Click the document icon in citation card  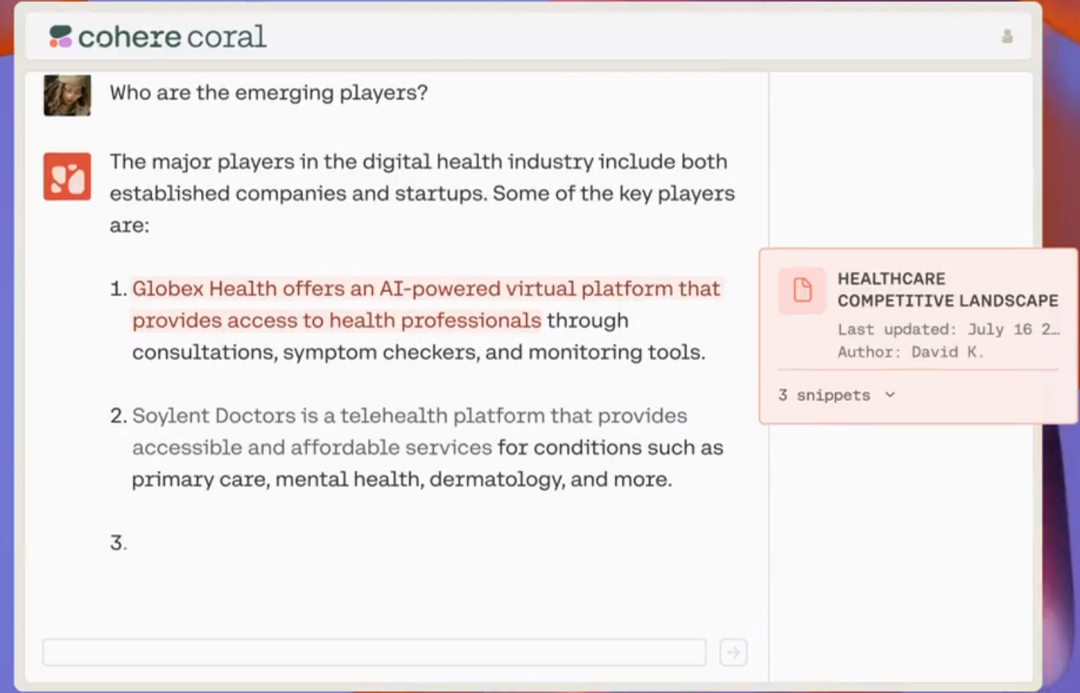(x=802, y=290)
